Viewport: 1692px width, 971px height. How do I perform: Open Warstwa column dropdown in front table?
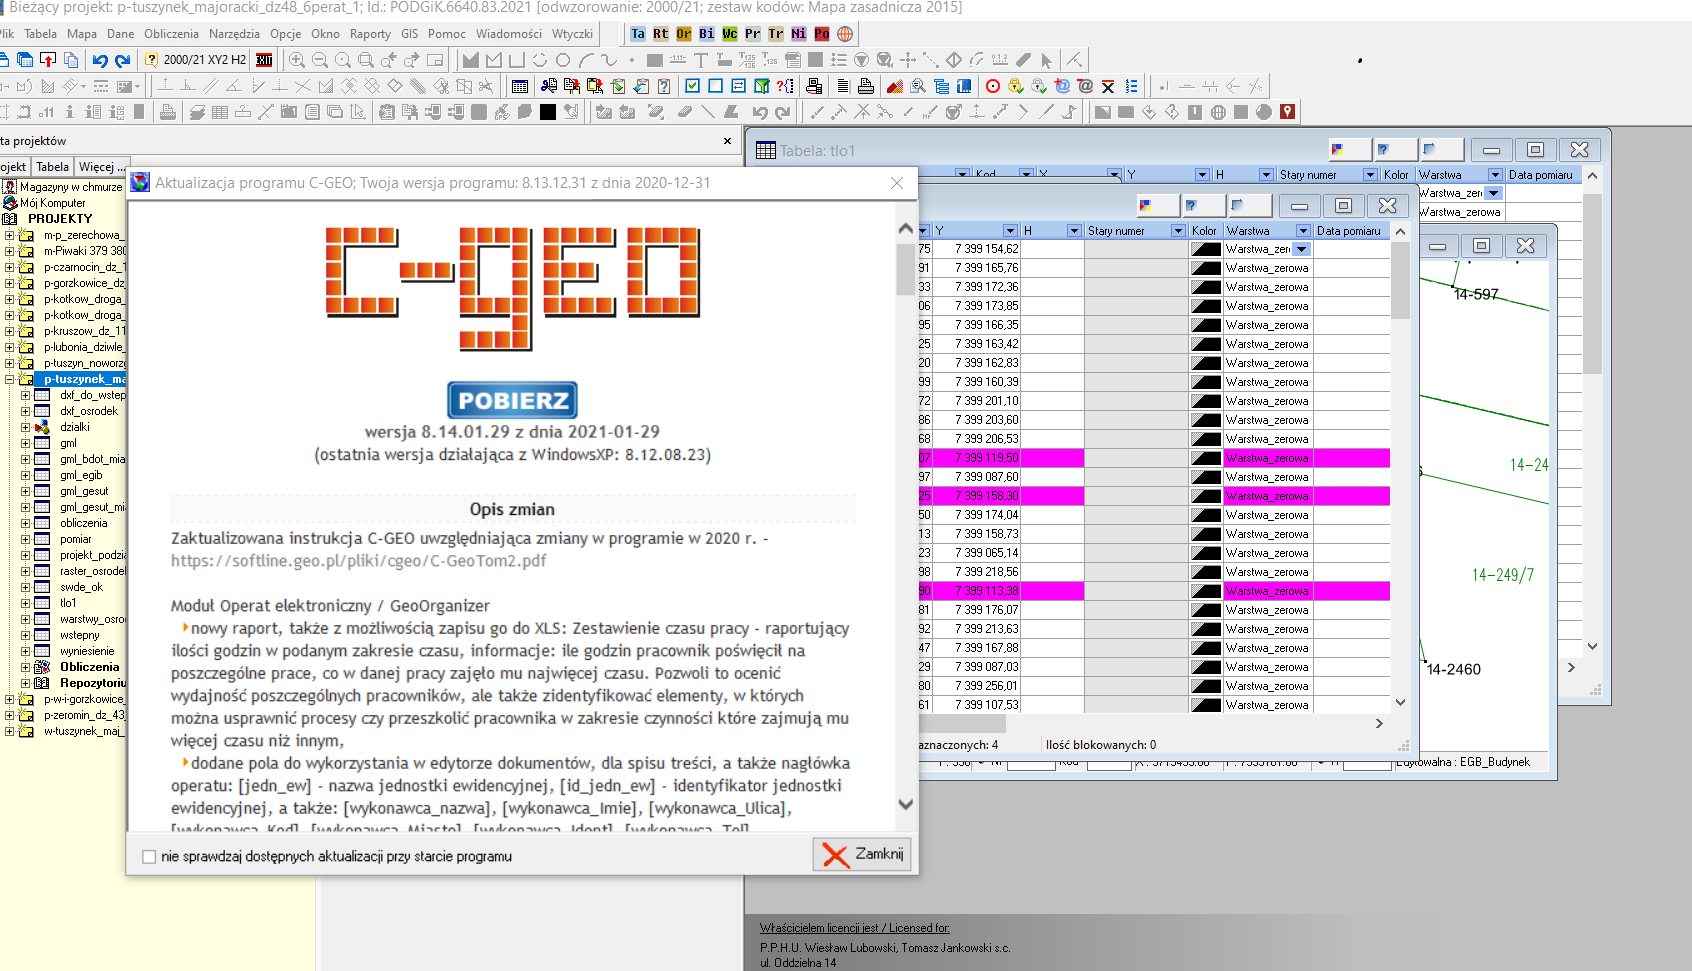pyautogui.click(x=1303, y=231)
